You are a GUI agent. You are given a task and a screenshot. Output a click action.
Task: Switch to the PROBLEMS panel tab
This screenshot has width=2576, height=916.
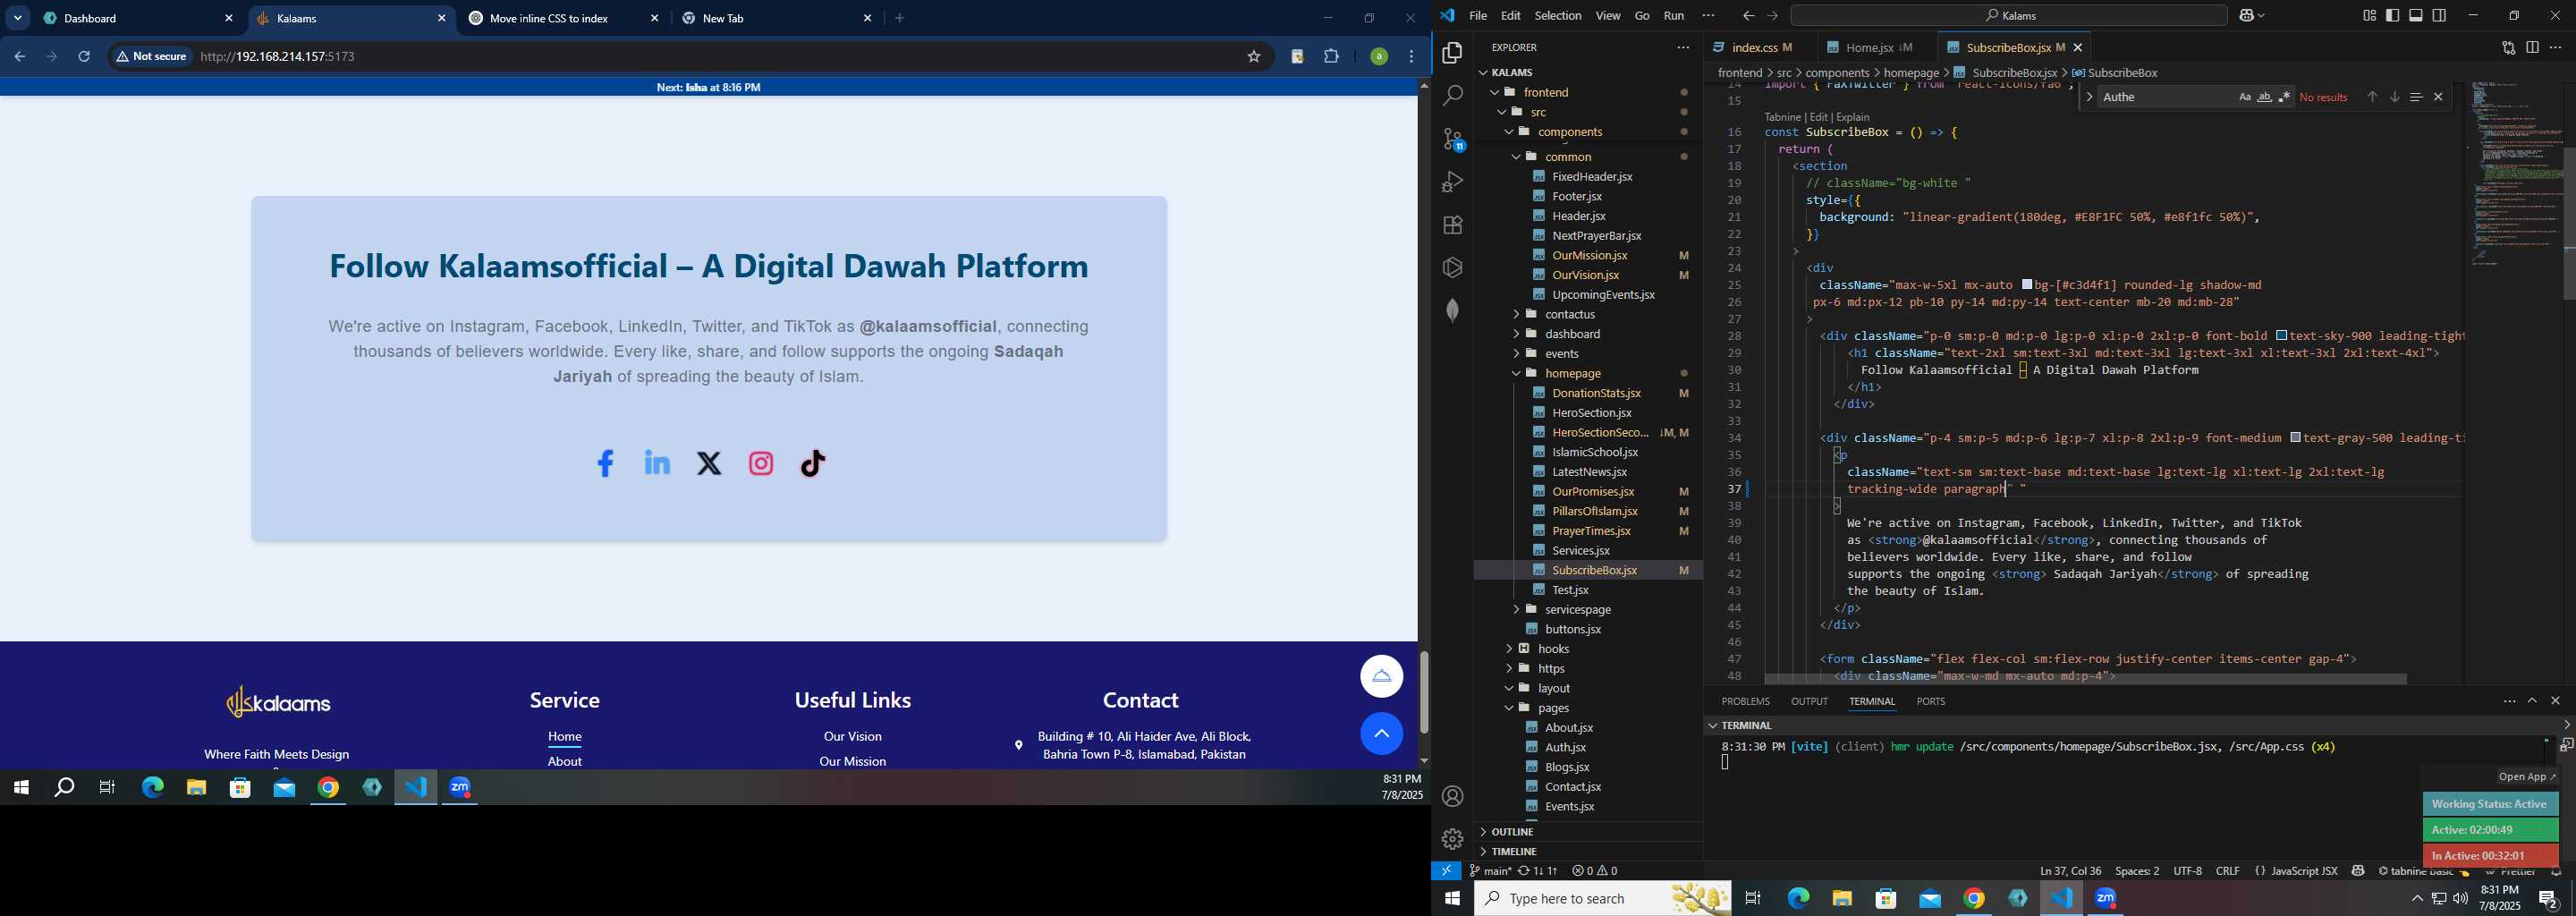[1745, 702]
